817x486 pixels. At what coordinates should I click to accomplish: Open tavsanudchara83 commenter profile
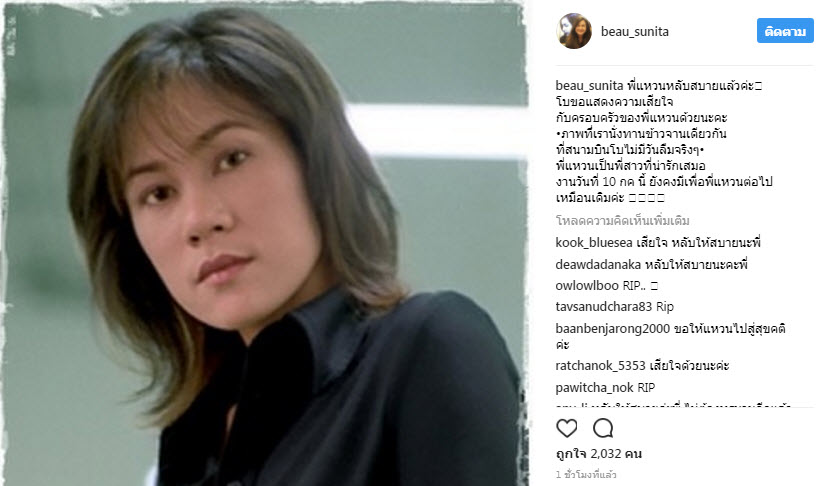tap(603, 307)
